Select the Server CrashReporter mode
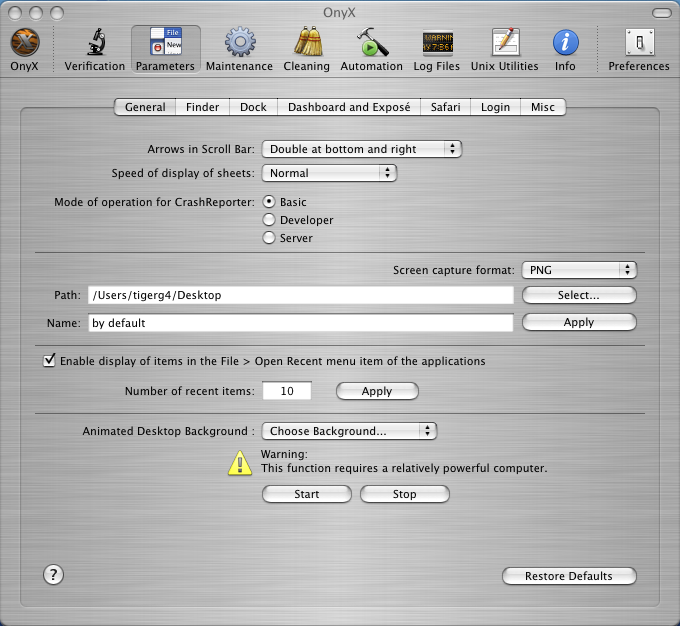The image size is (680, 626). pyautogui.click(x=269, y=238)
